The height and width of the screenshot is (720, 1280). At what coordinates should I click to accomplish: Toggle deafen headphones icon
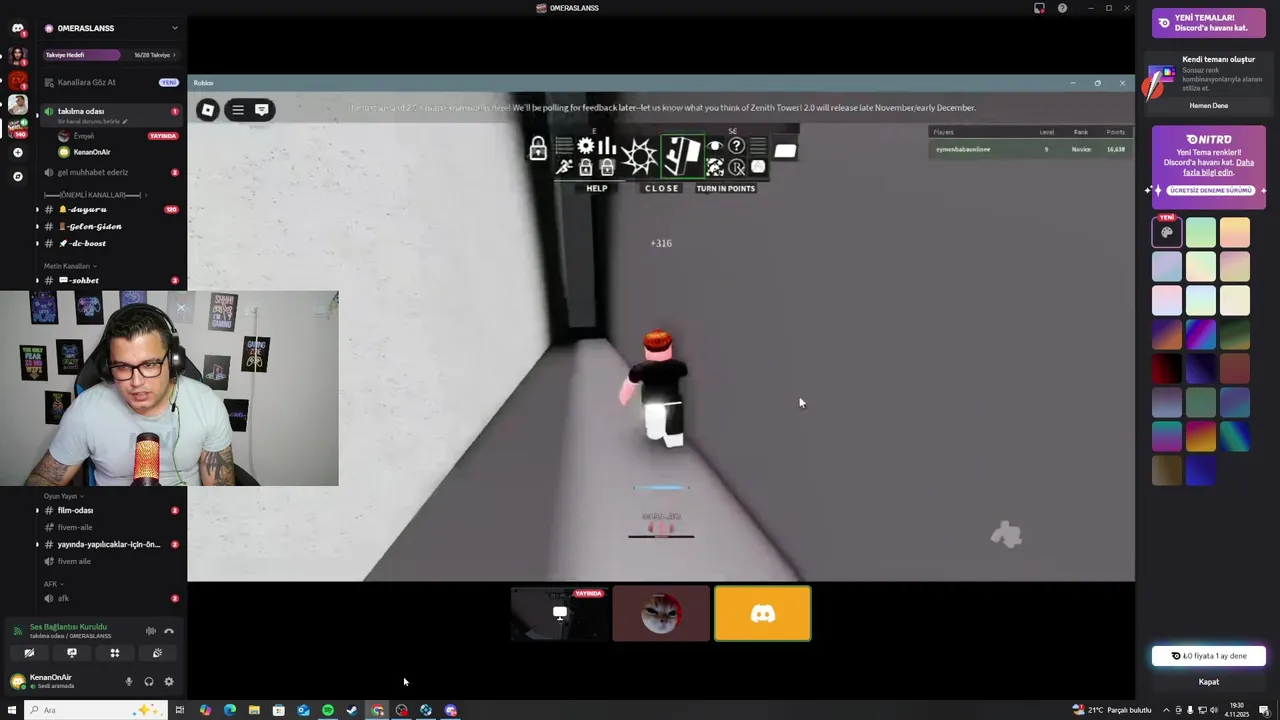tap(149, 682)
